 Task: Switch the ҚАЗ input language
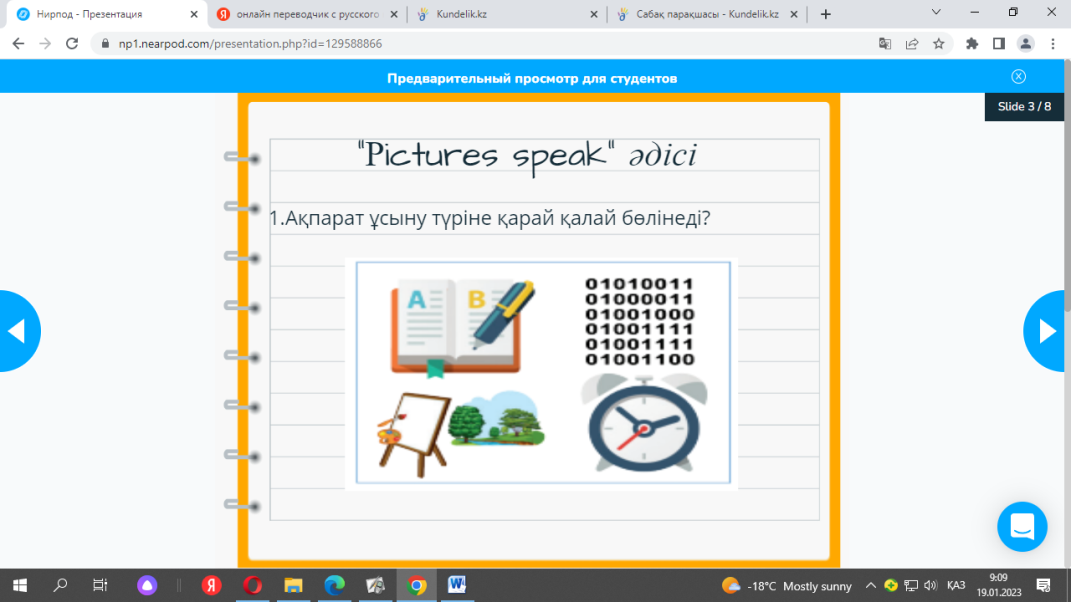(956, 586)
